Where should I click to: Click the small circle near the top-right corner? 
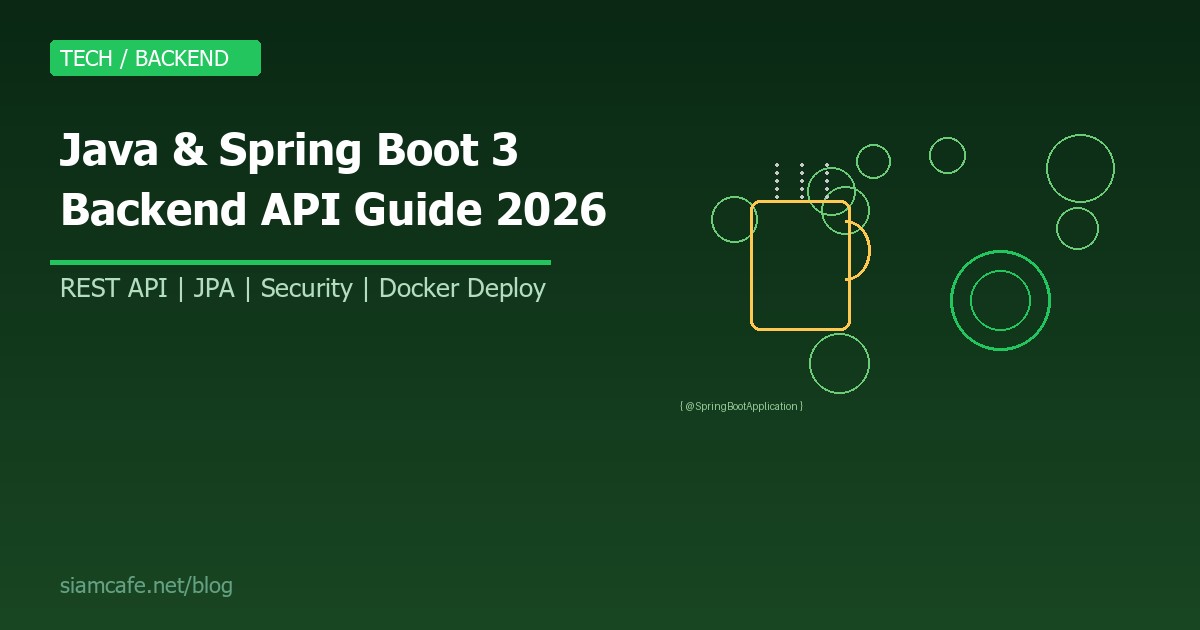click(947, 155)
